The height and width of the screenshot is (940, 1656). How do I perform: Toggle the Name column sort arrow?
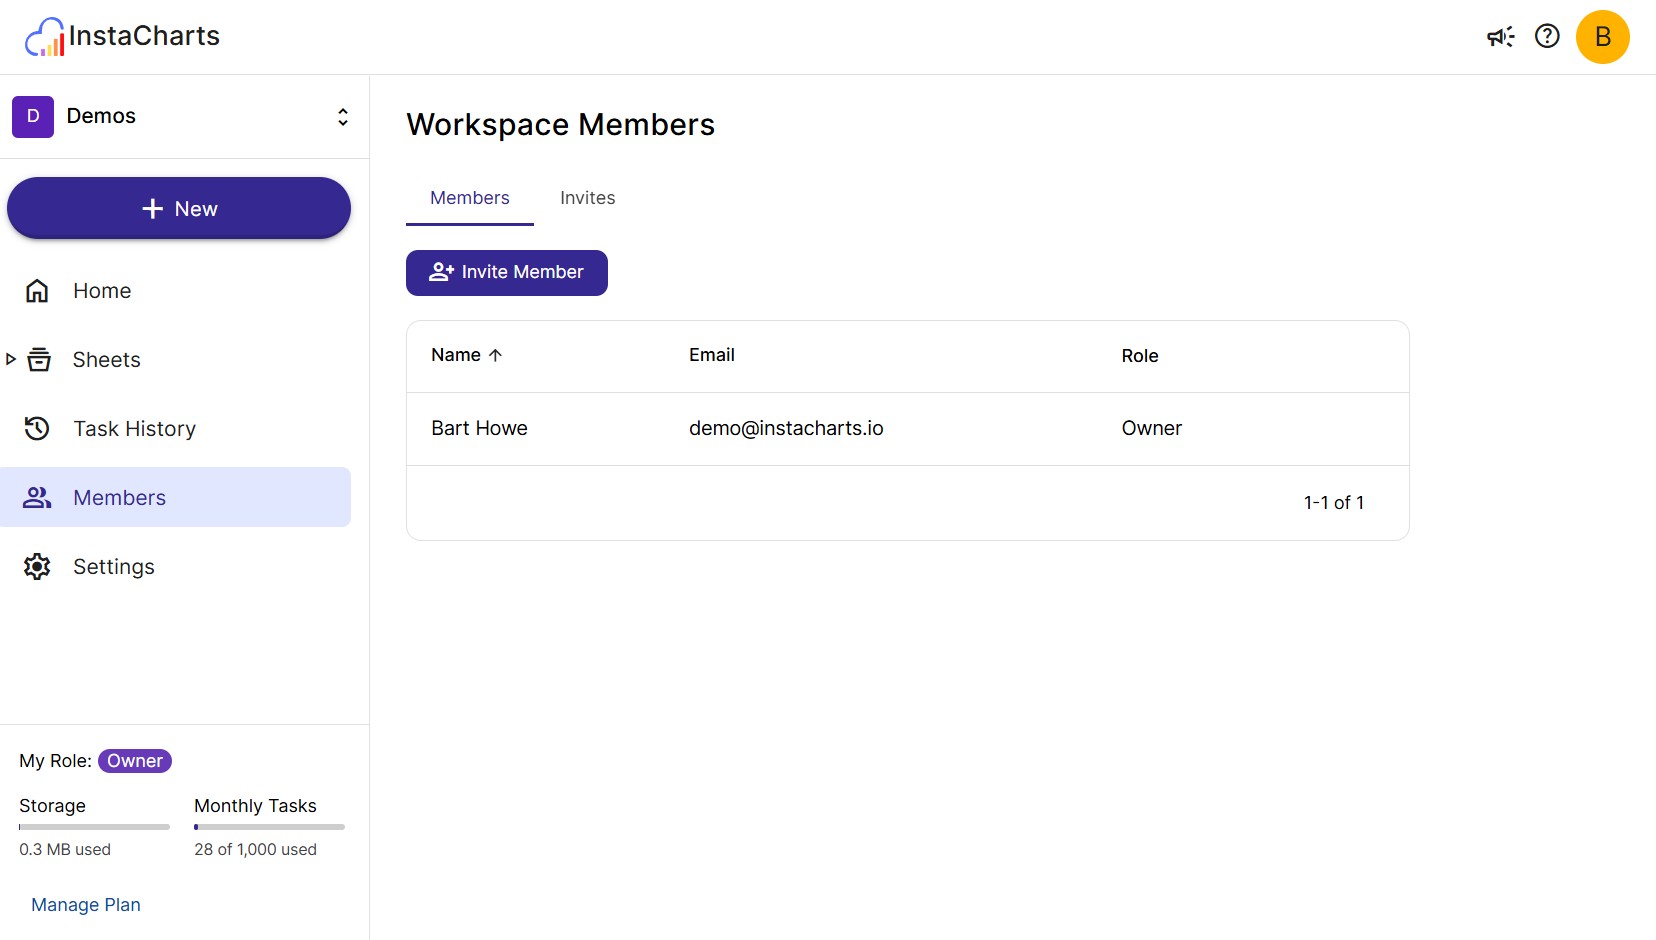(495, 355)
